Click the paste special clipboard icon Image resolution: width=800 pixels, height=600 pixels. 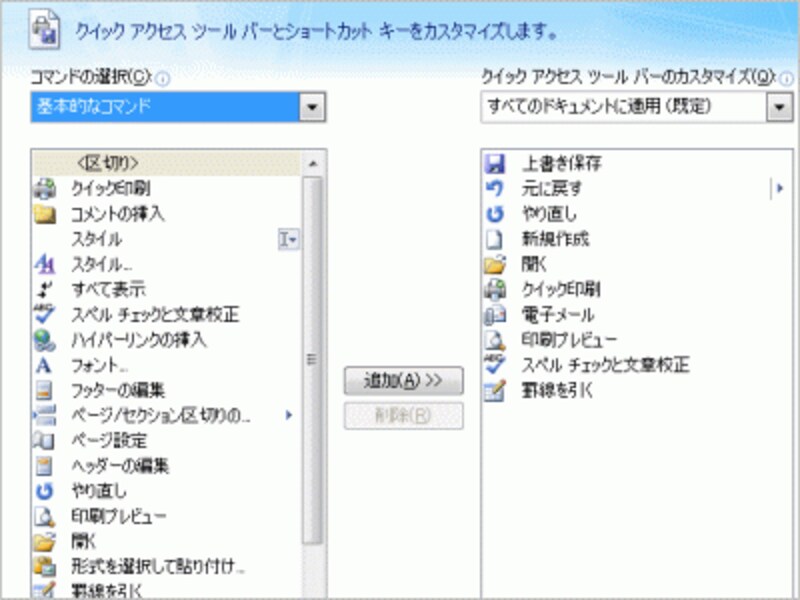point(44,566)
